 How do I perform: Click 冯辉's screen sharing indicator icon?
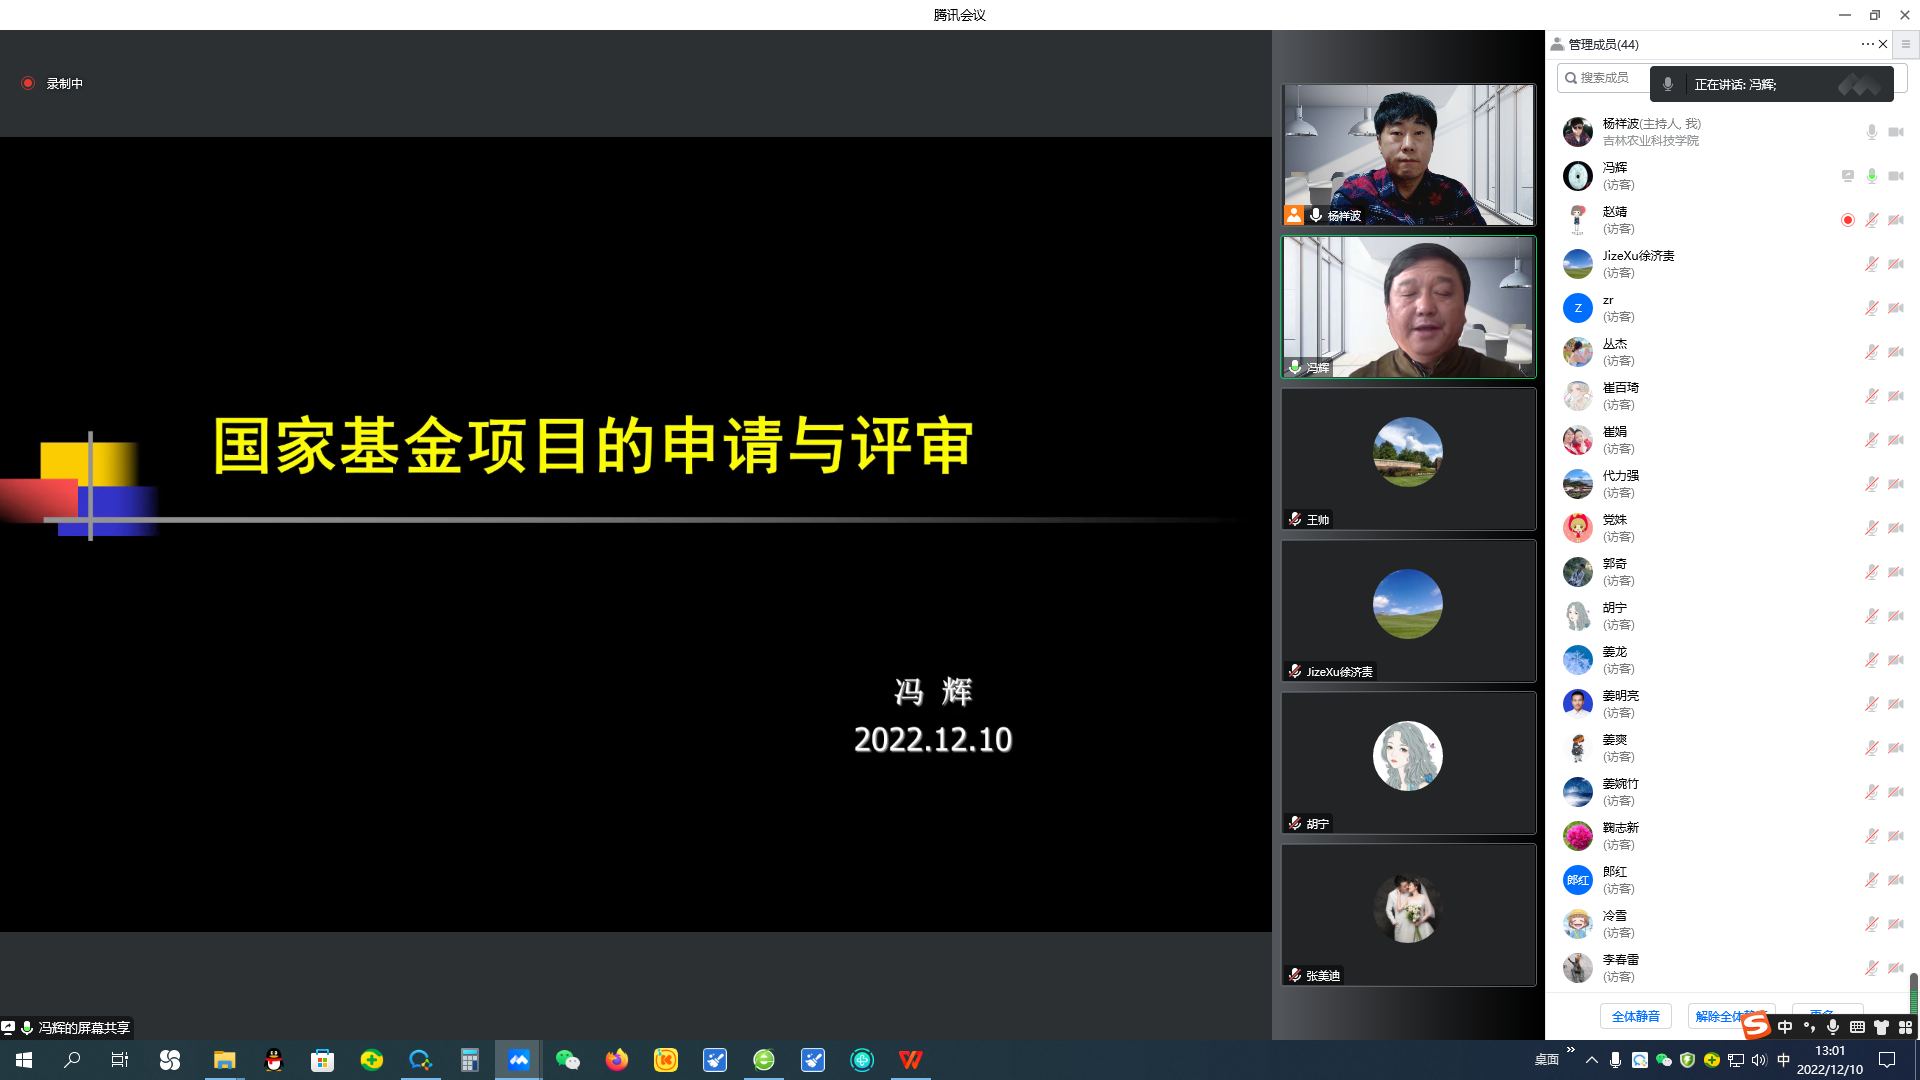click(1847, 176)
